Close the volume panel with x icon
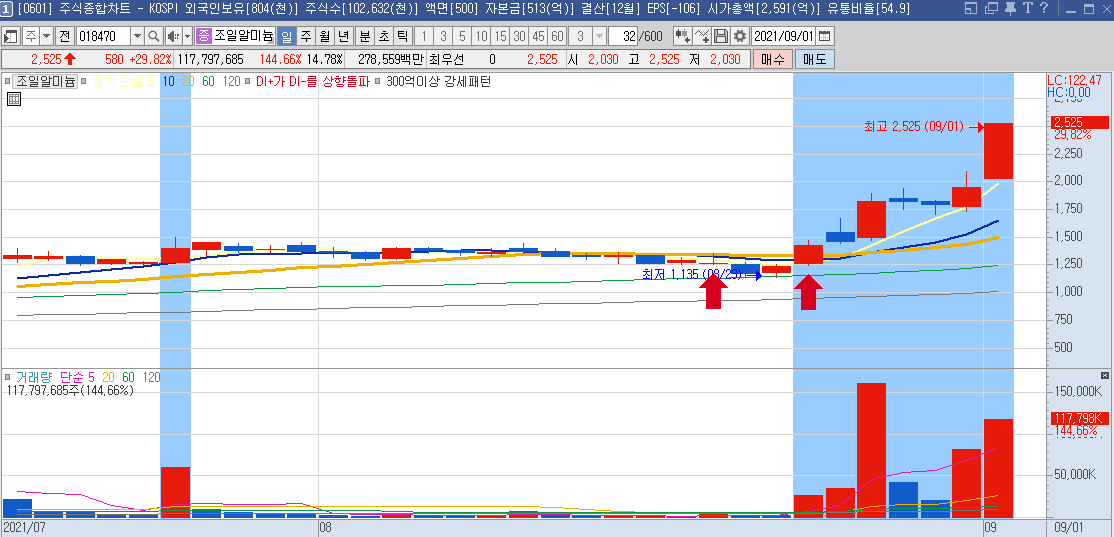This screenshot has height=537, width=1114. tap(1105, 374)
